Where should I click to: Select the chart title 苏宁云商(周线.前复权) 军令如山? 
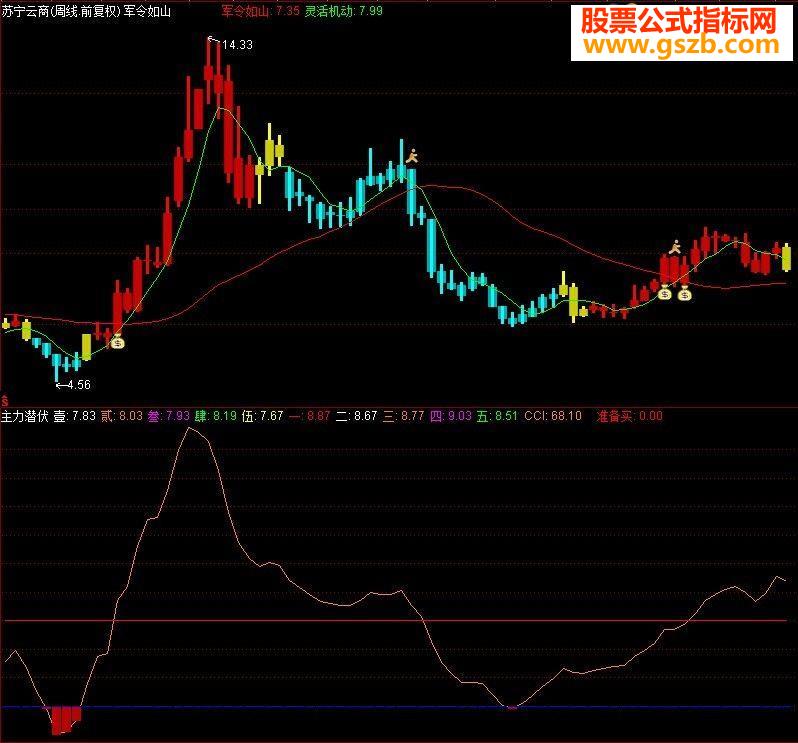click(86, 11)
